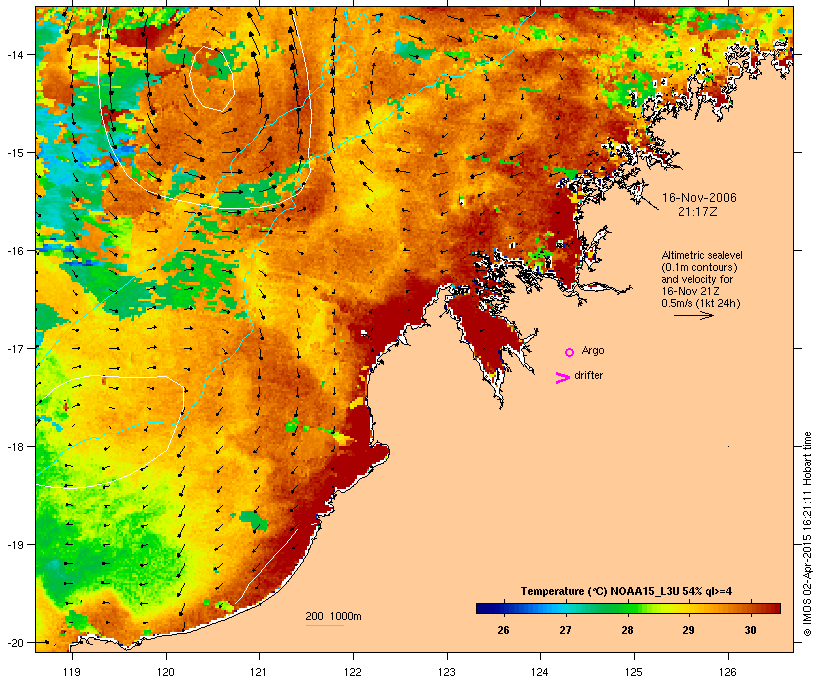Click the '120' longitude axis label
Viewport: 820px width, 680px height.
(166, 672)
